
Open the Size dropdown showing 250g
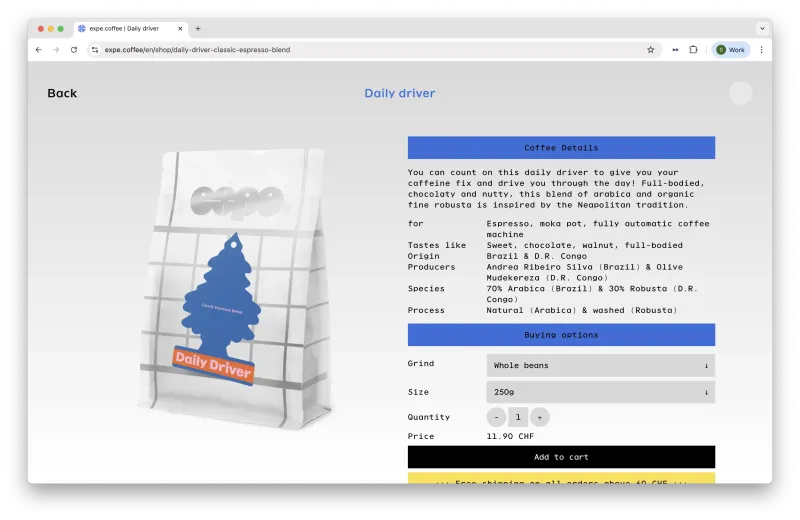click(x=601, y=392)
